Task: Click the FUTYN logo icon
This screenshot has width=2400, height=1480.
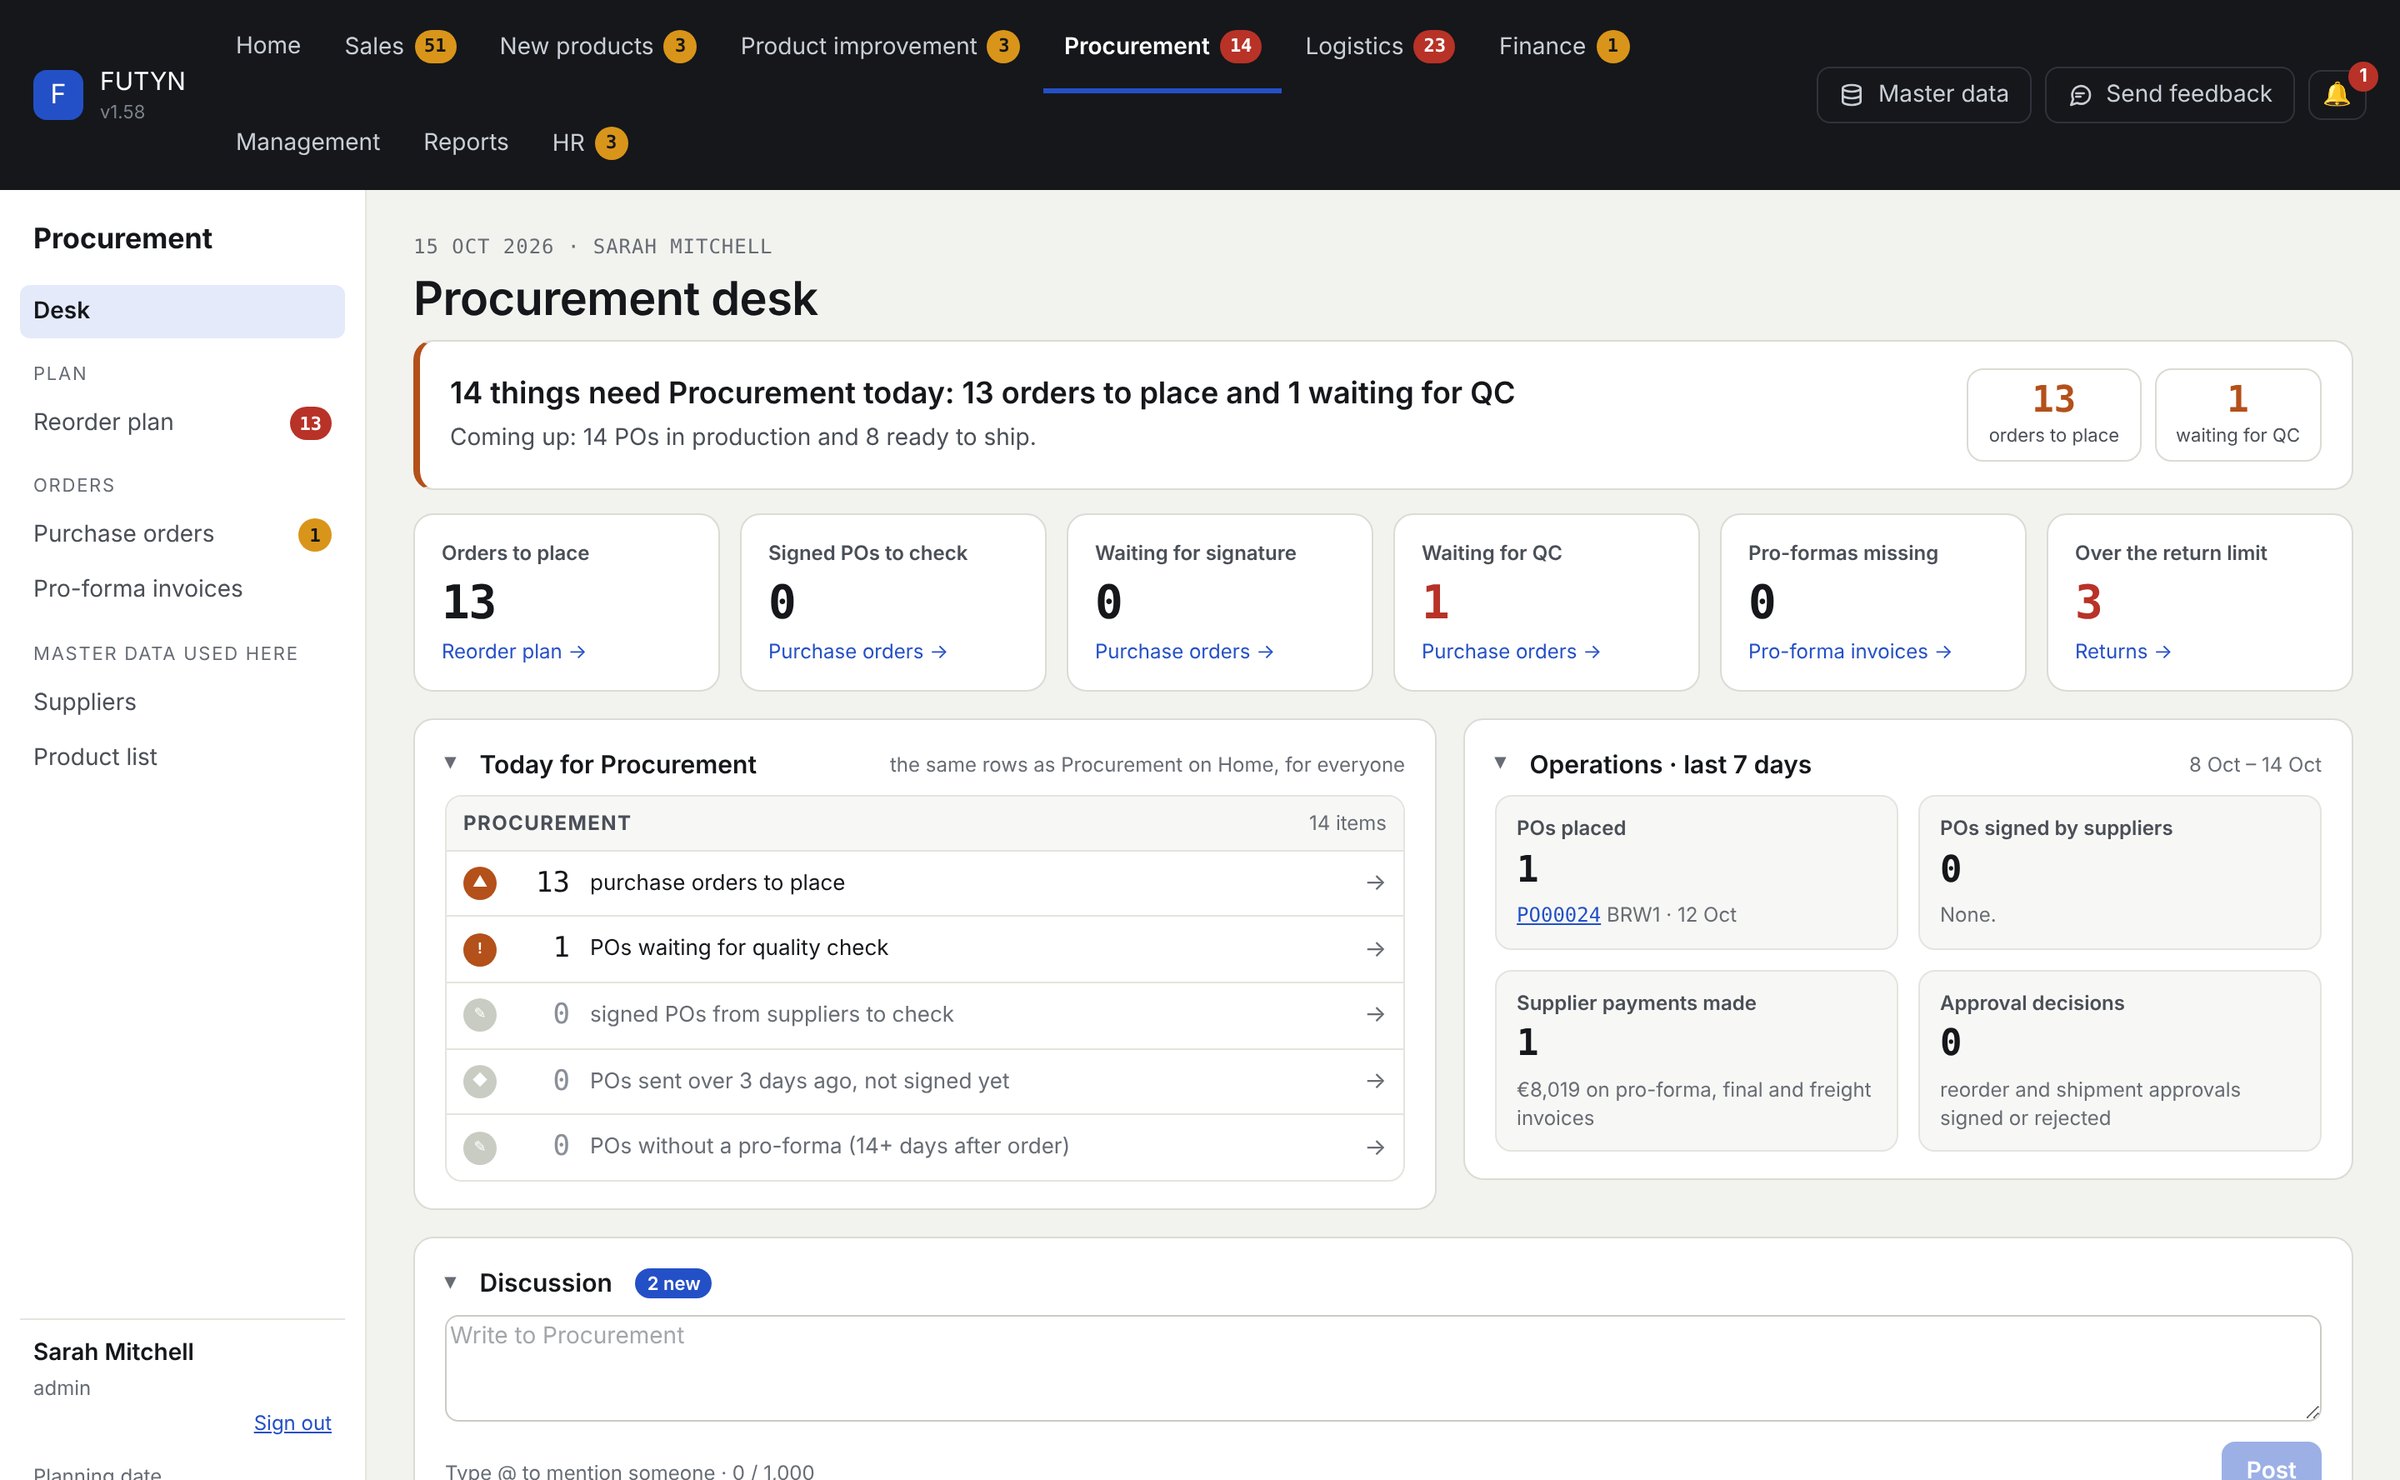Action: [58, 94]
